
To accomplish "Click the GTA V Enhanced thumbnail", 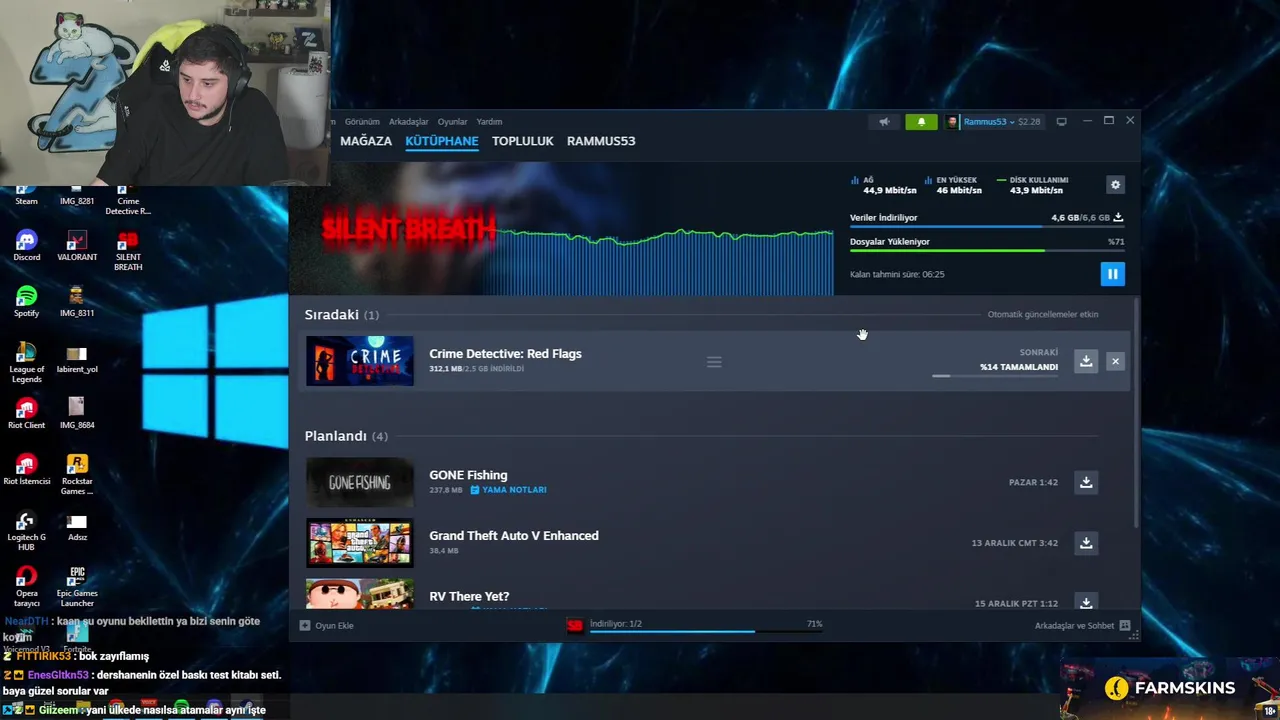I will [x=360, y=543].
